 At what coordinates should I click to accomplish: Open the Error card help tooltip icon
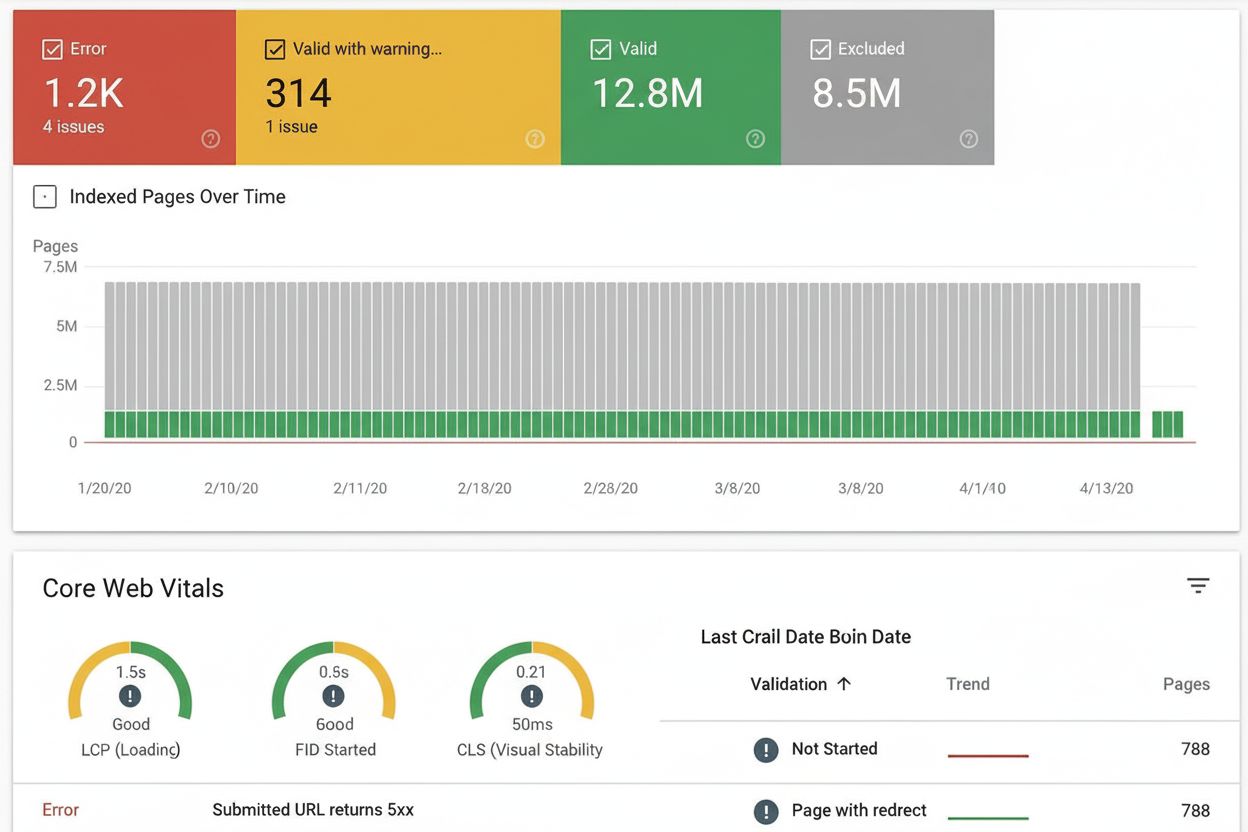(210, 140)
